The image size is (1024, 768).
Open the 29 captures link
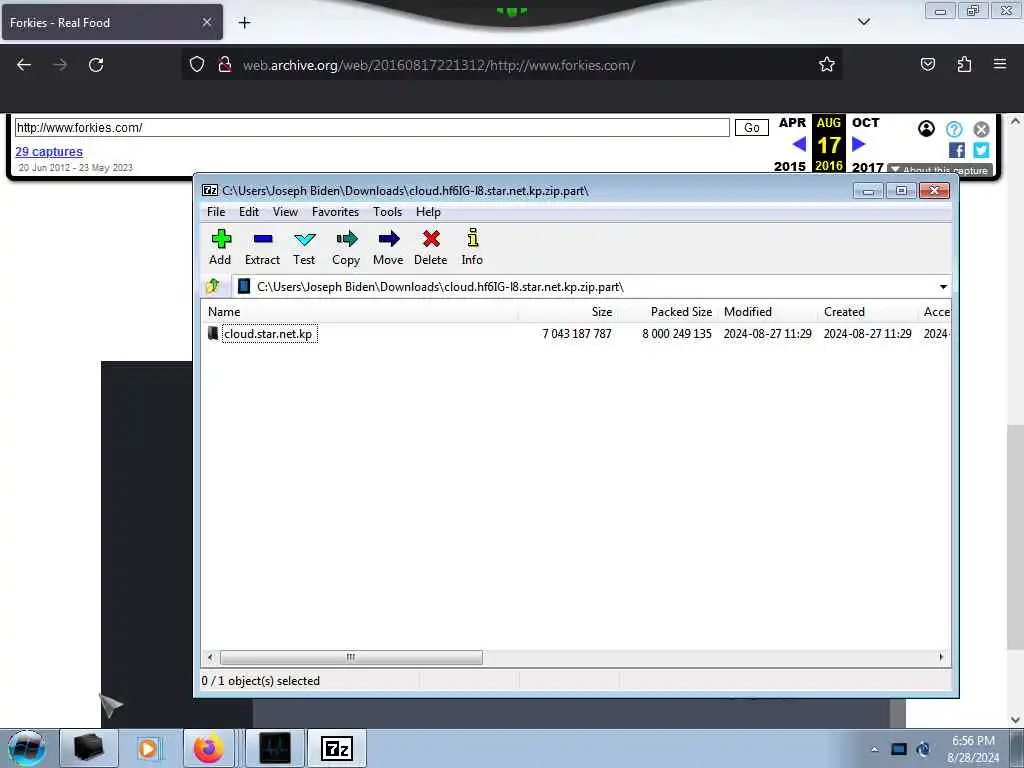point(49,152)
